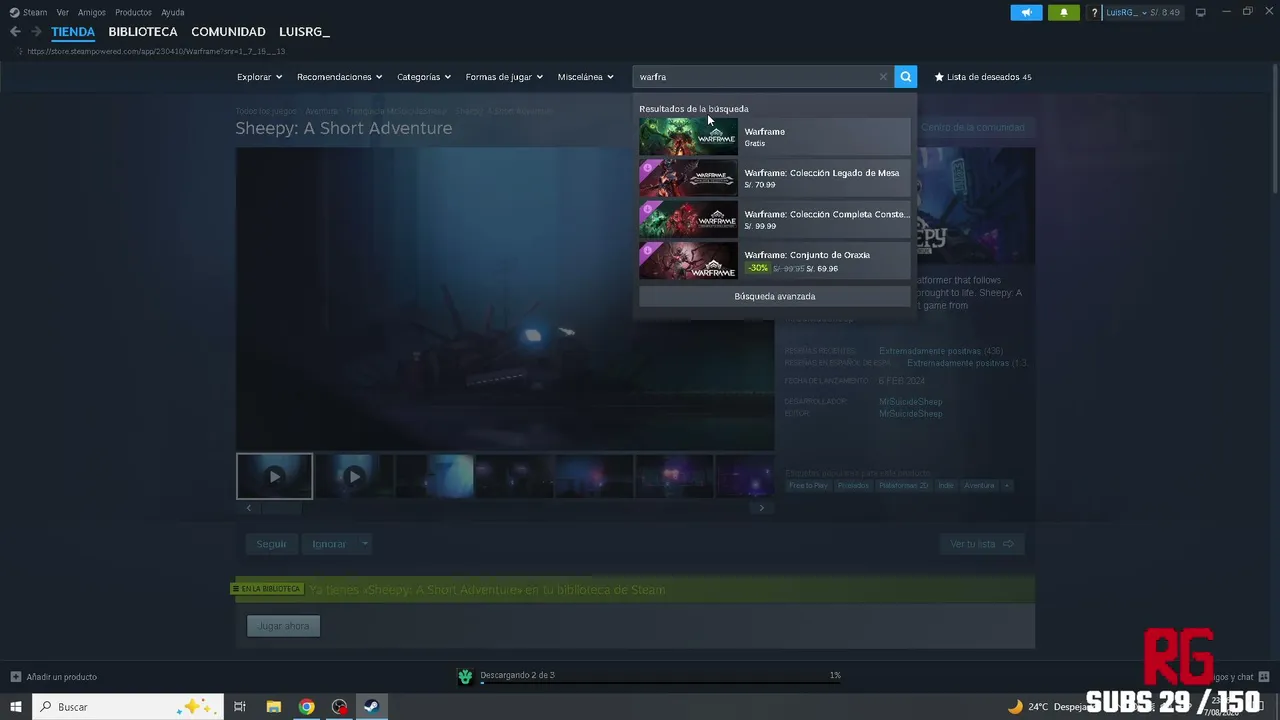
Task: Click the Steam taskbar icon
Action: (370, 707)
